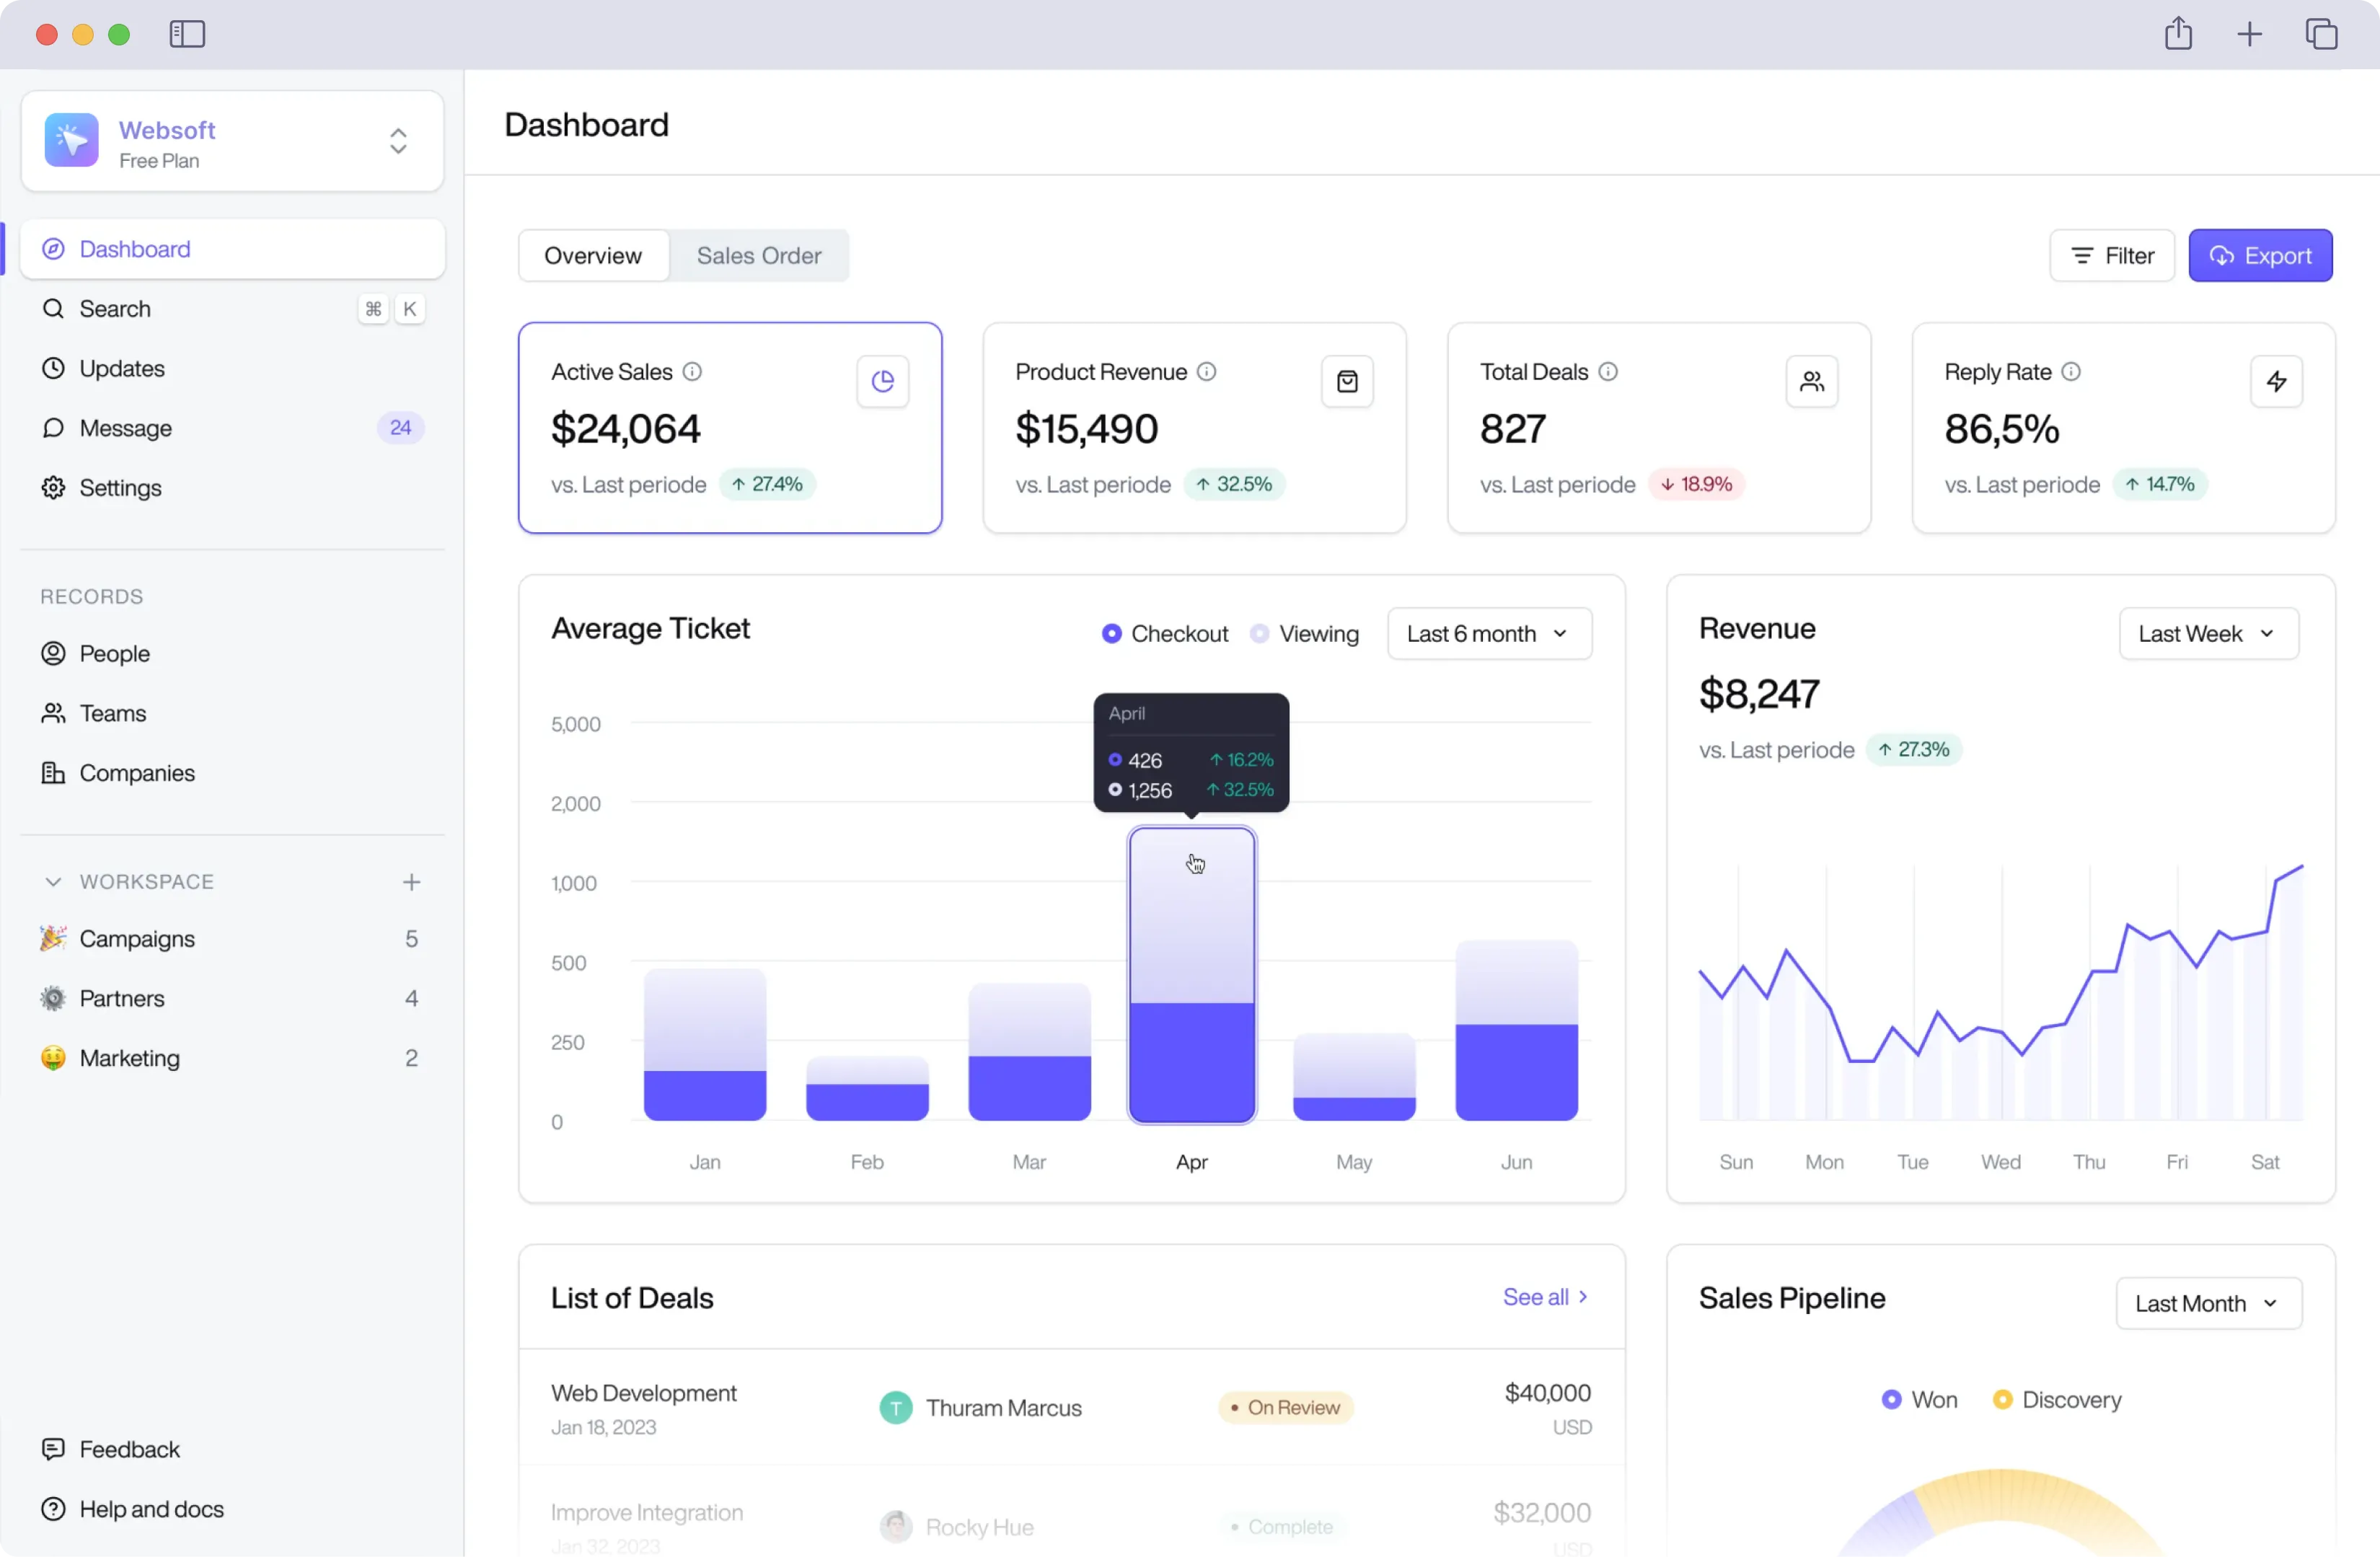Click the 18.9% decline badge on Total Deals
The height and width of the screenshot is (1557, 2380).
tap(1696, 484)
